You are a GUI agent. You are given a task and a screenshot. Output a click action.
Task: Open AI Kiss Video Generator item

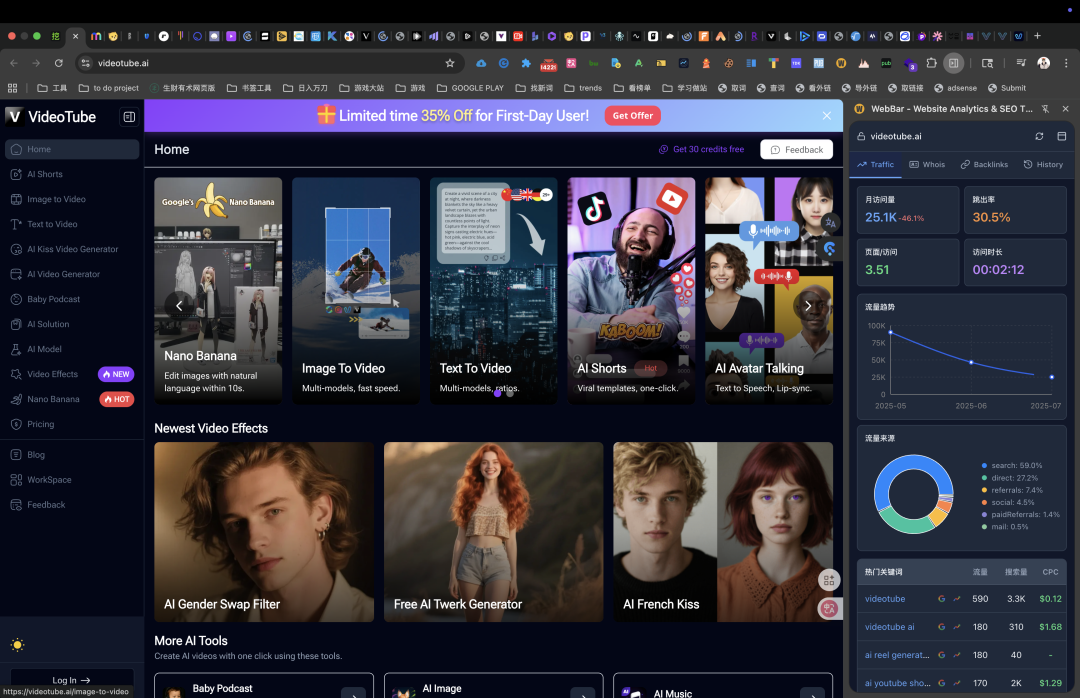[72, 249]
